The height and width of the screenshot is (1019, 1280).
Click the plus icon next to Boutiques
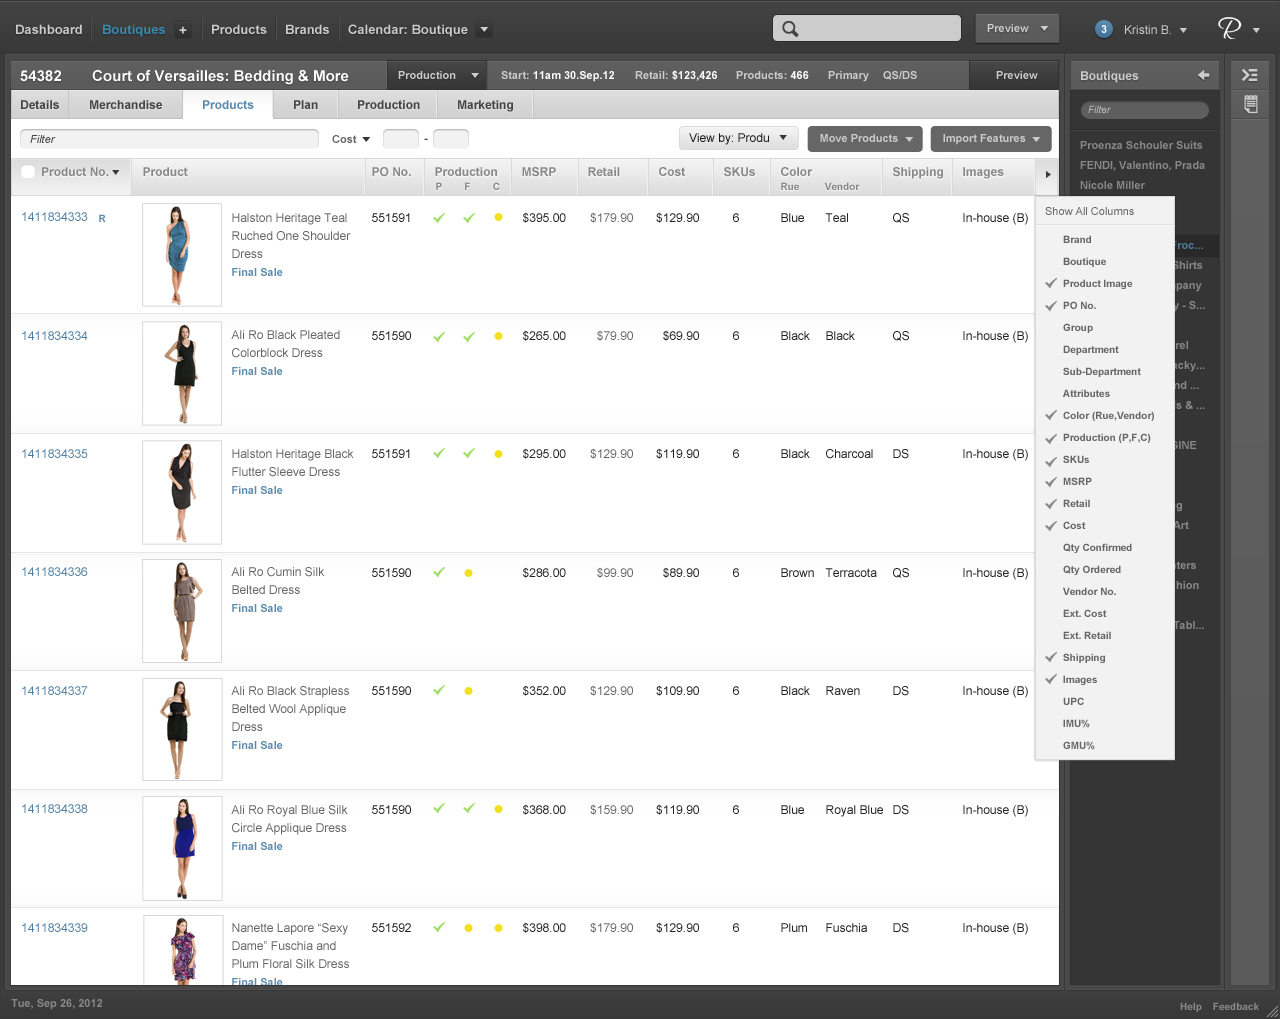coord(183,30)
